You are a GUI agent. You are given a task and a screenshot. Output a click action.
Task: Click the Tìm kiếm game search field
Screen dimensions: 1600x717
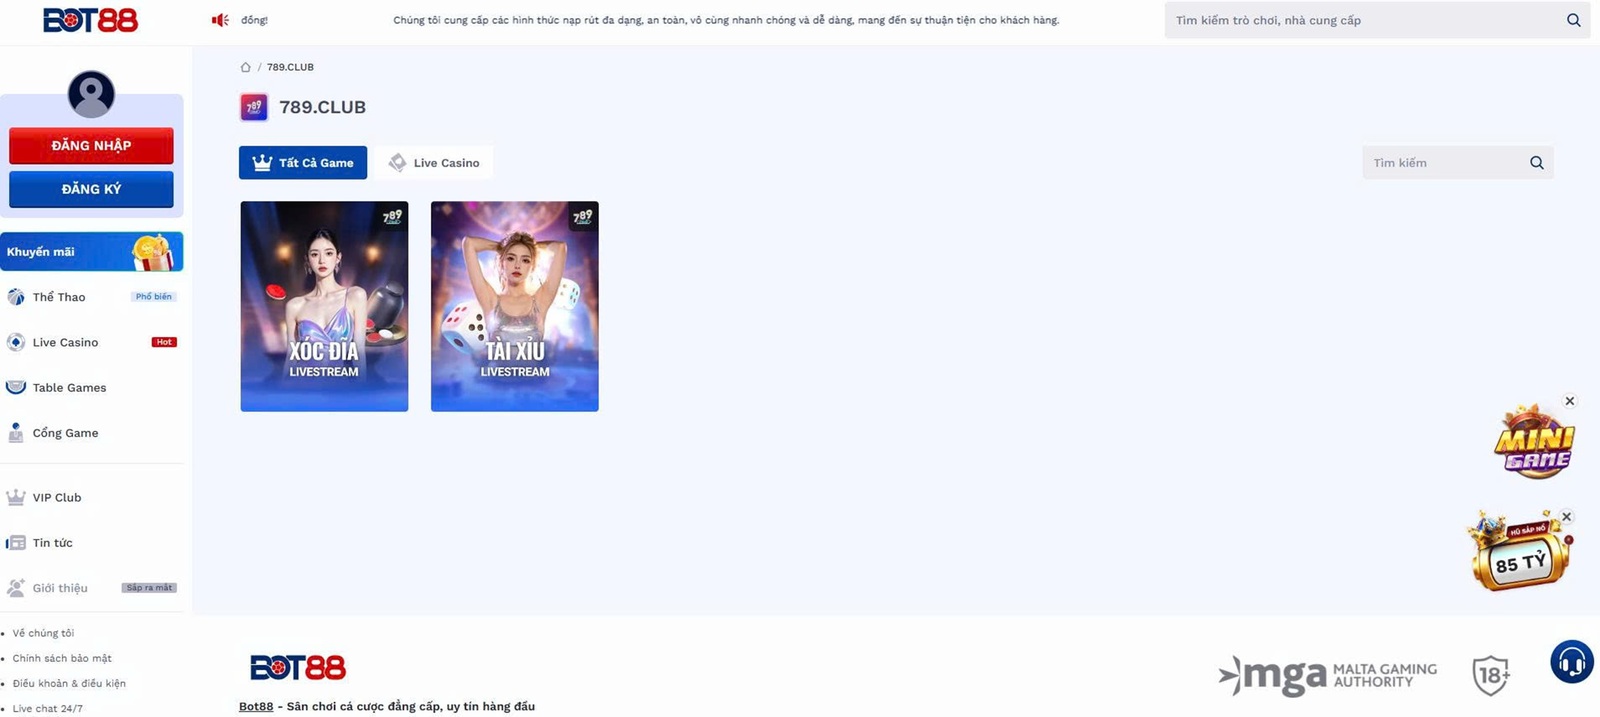(1443, 163)
